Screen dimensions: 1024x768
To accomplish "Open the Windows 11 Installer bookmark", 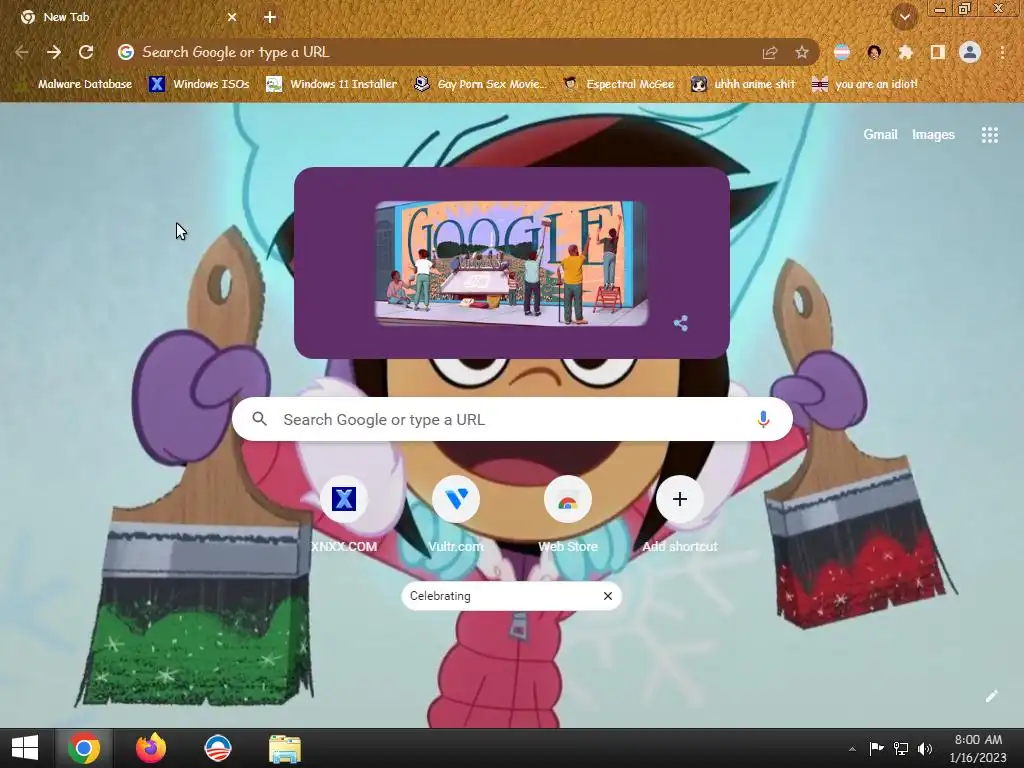I will (x=332, y=84).
